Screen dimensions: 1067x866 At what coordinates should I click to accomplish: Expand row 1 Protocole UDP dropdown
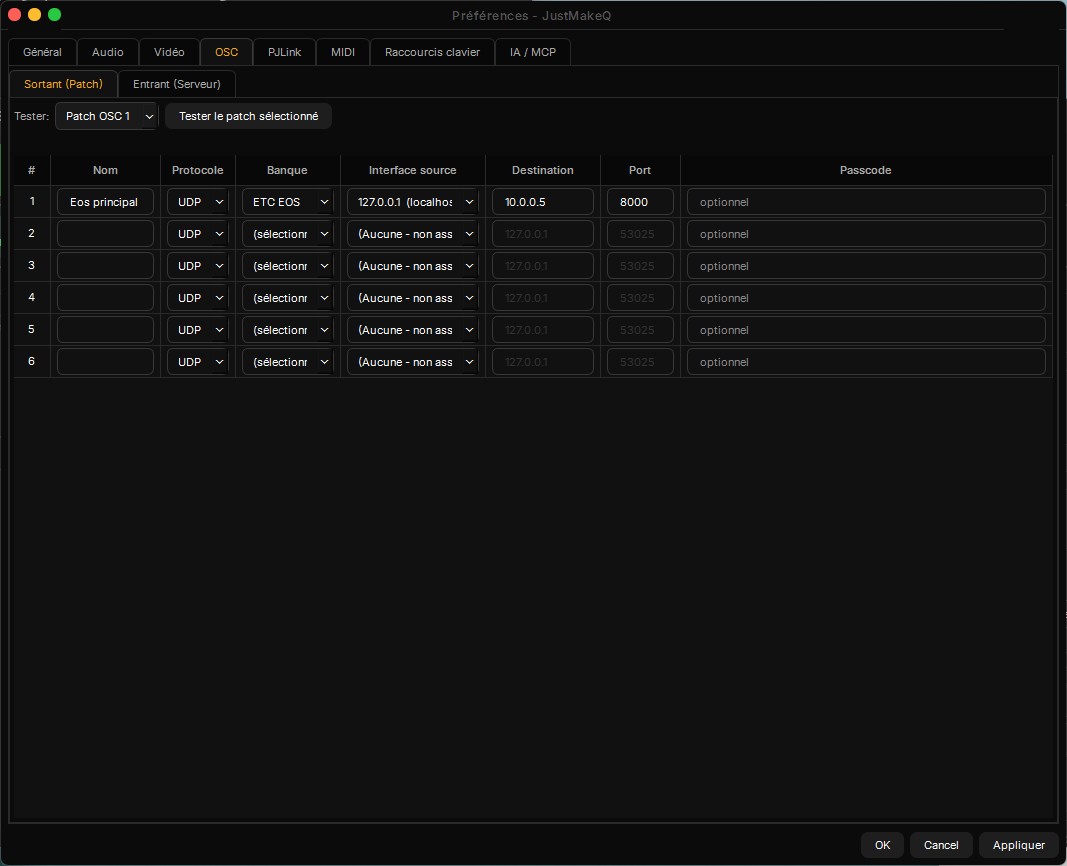click(197, 202)
